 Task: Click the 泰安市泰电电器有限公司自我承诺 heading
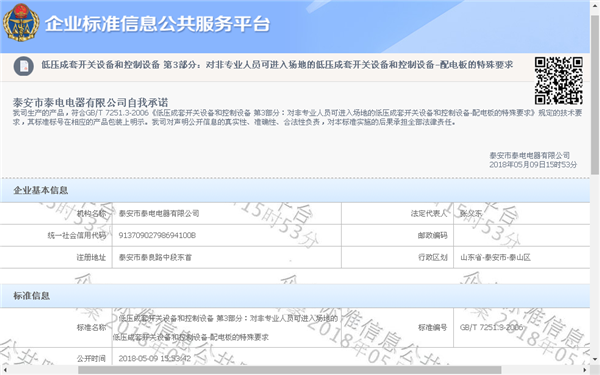point(90,103)
